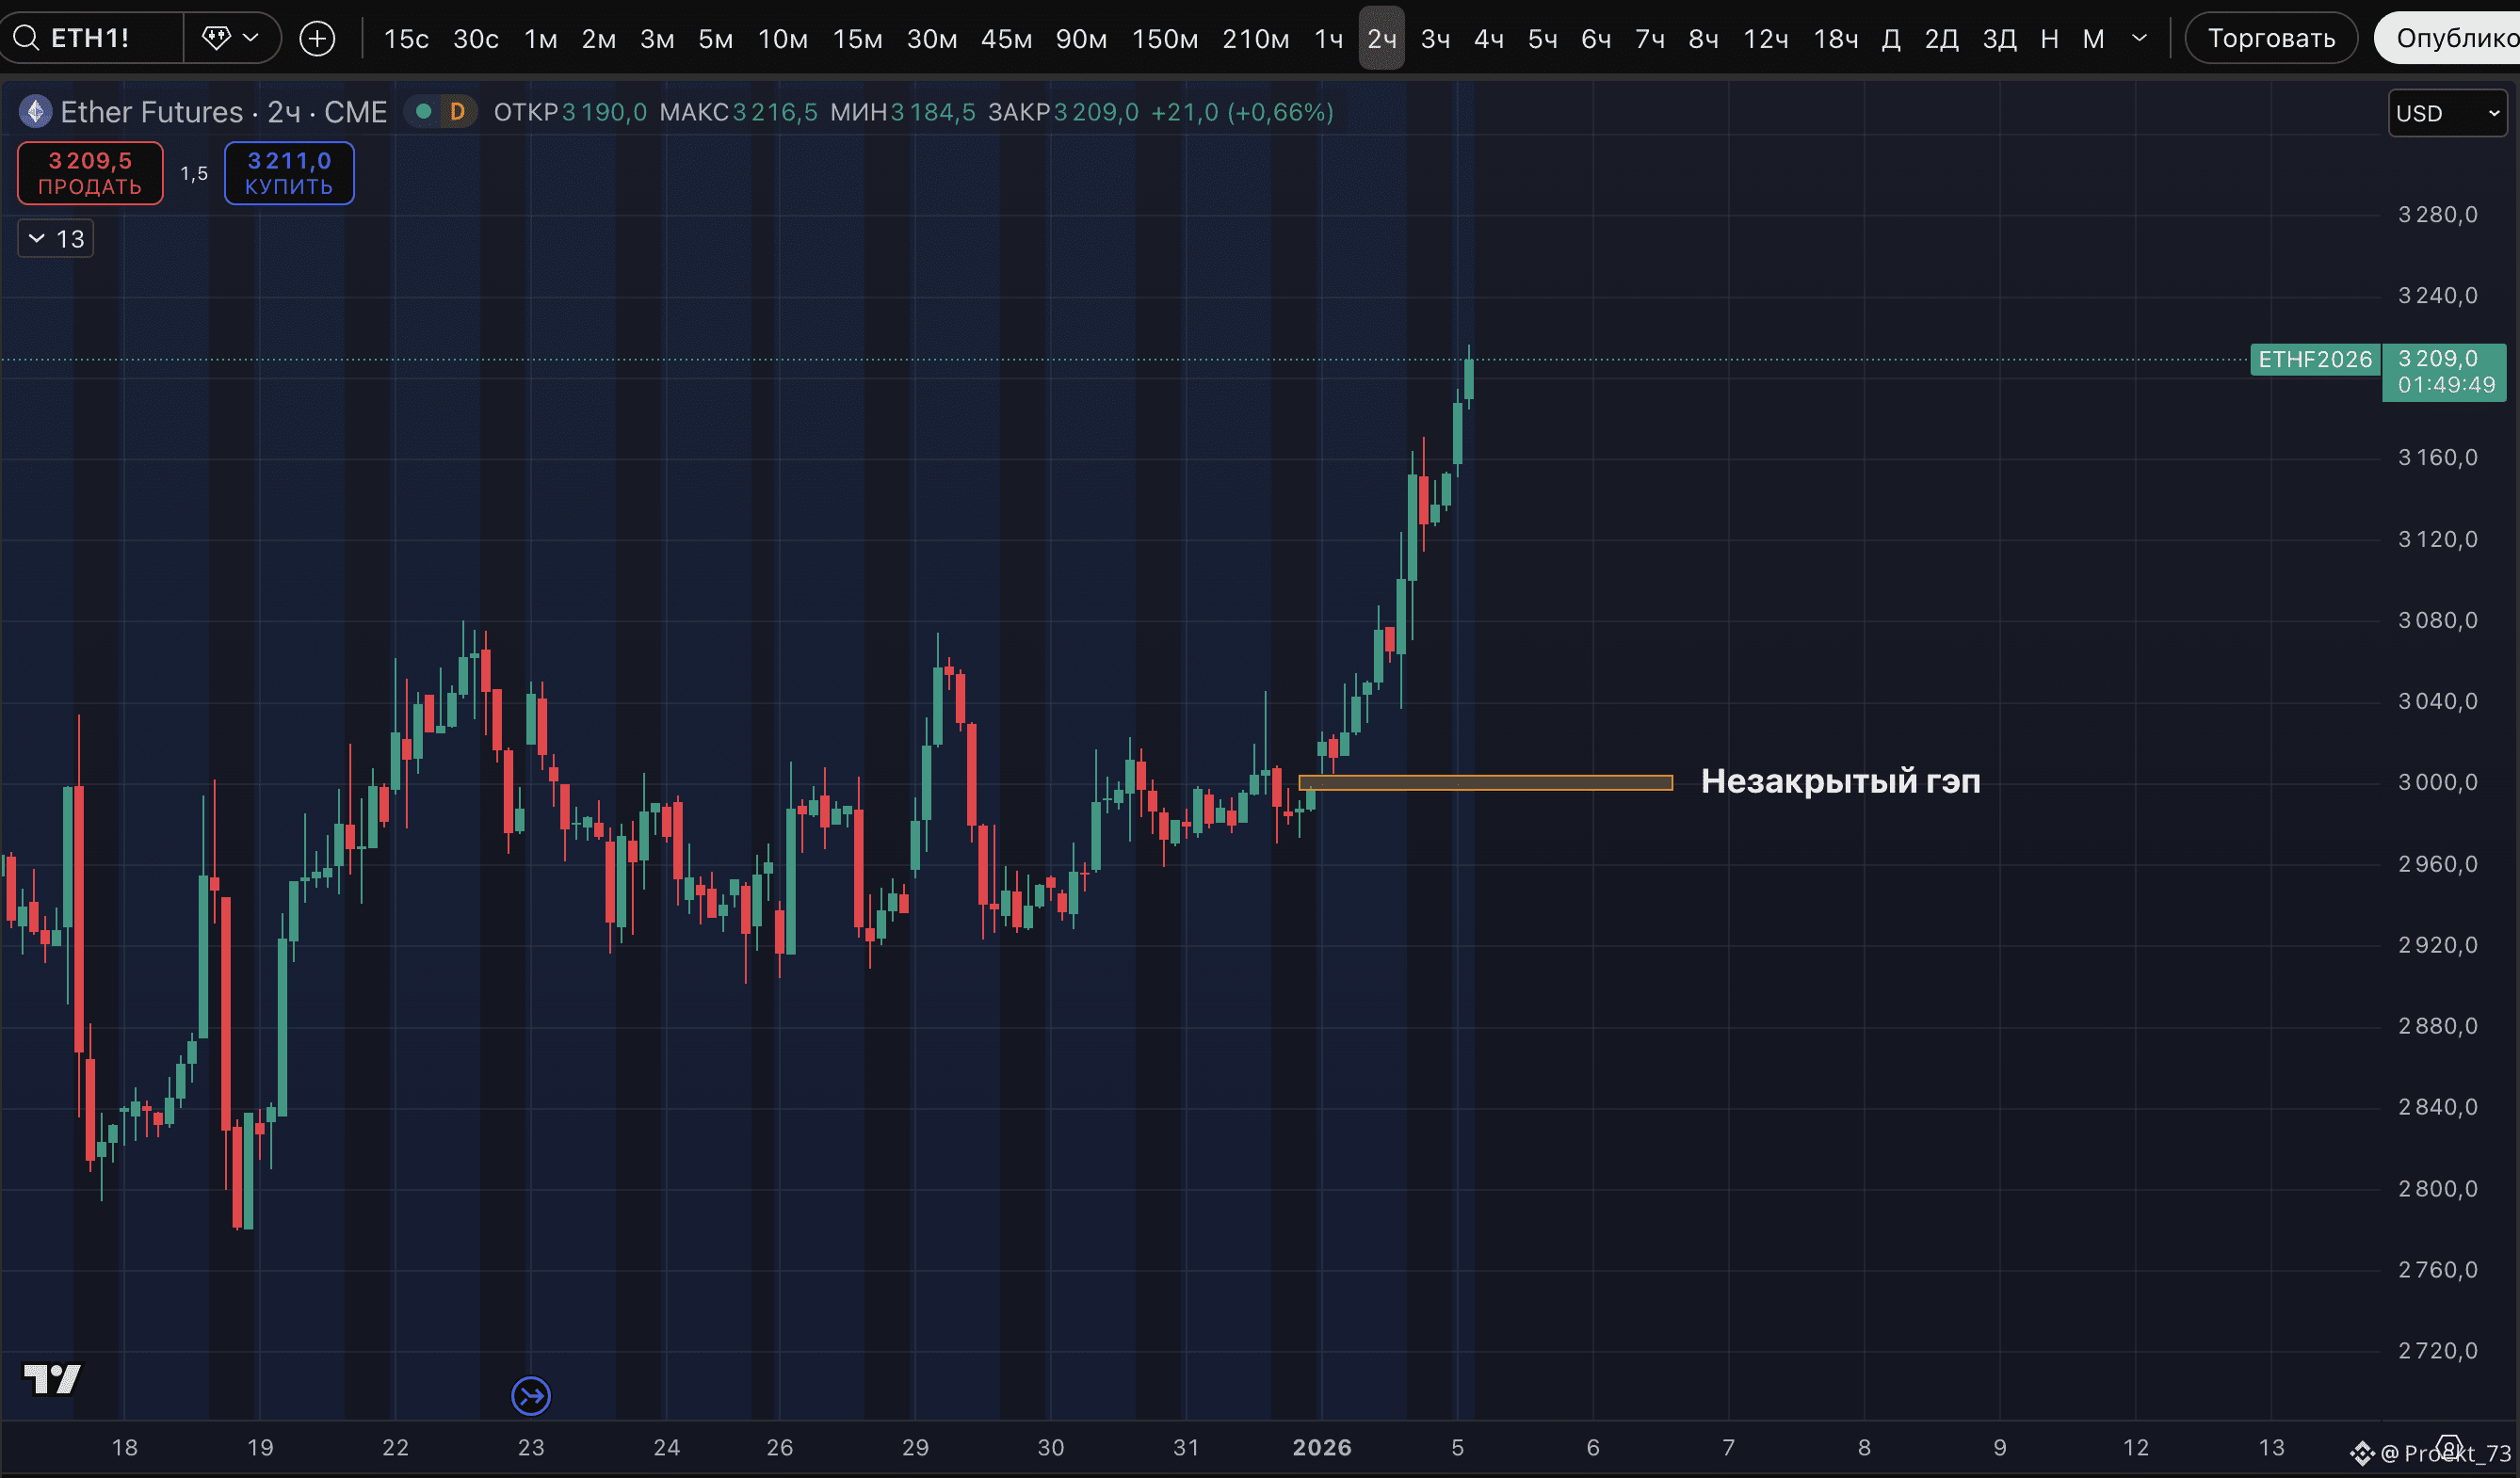Image resolution: width=2520 pixels, height=1478 pixels.
Task: Click the green market status dot
Action: [x=423, y=112]
